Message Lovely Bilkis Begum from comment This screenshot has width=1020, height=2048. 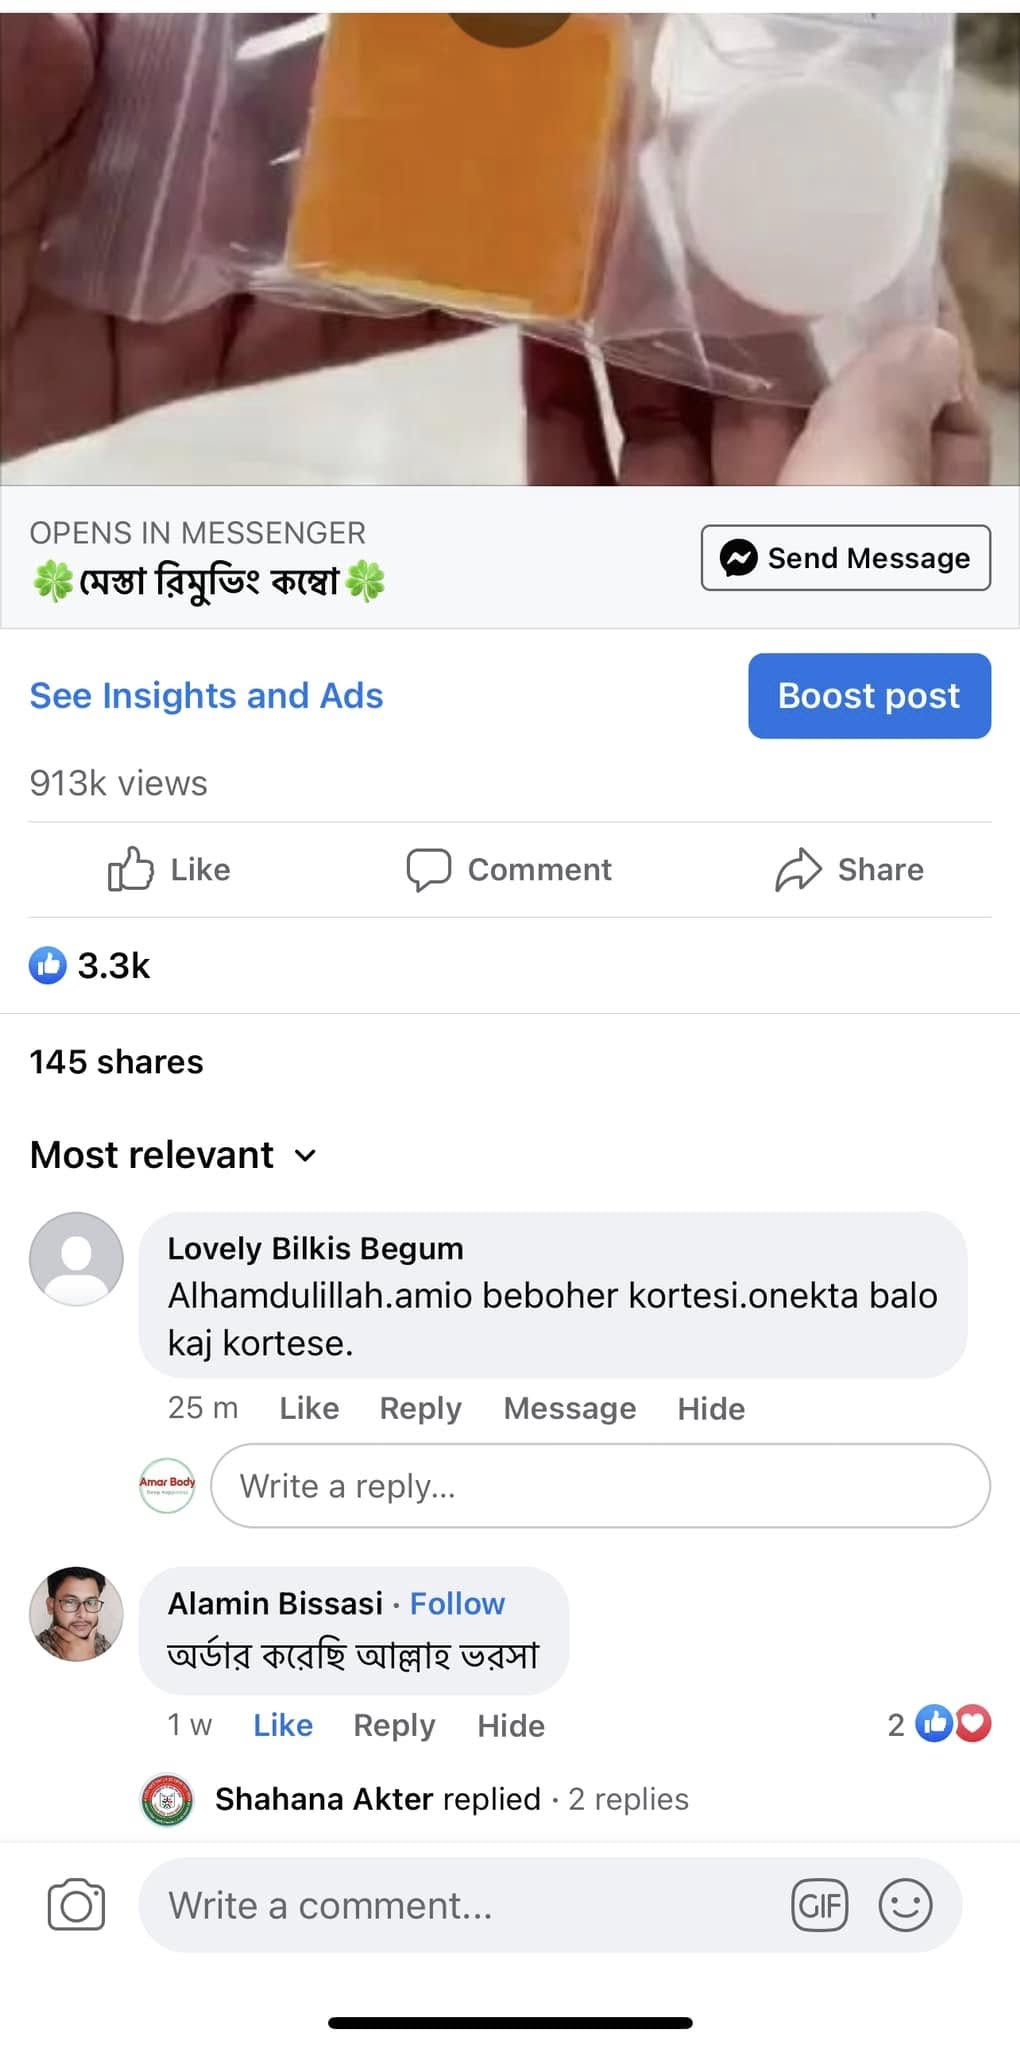click(x=569, y=1408)
